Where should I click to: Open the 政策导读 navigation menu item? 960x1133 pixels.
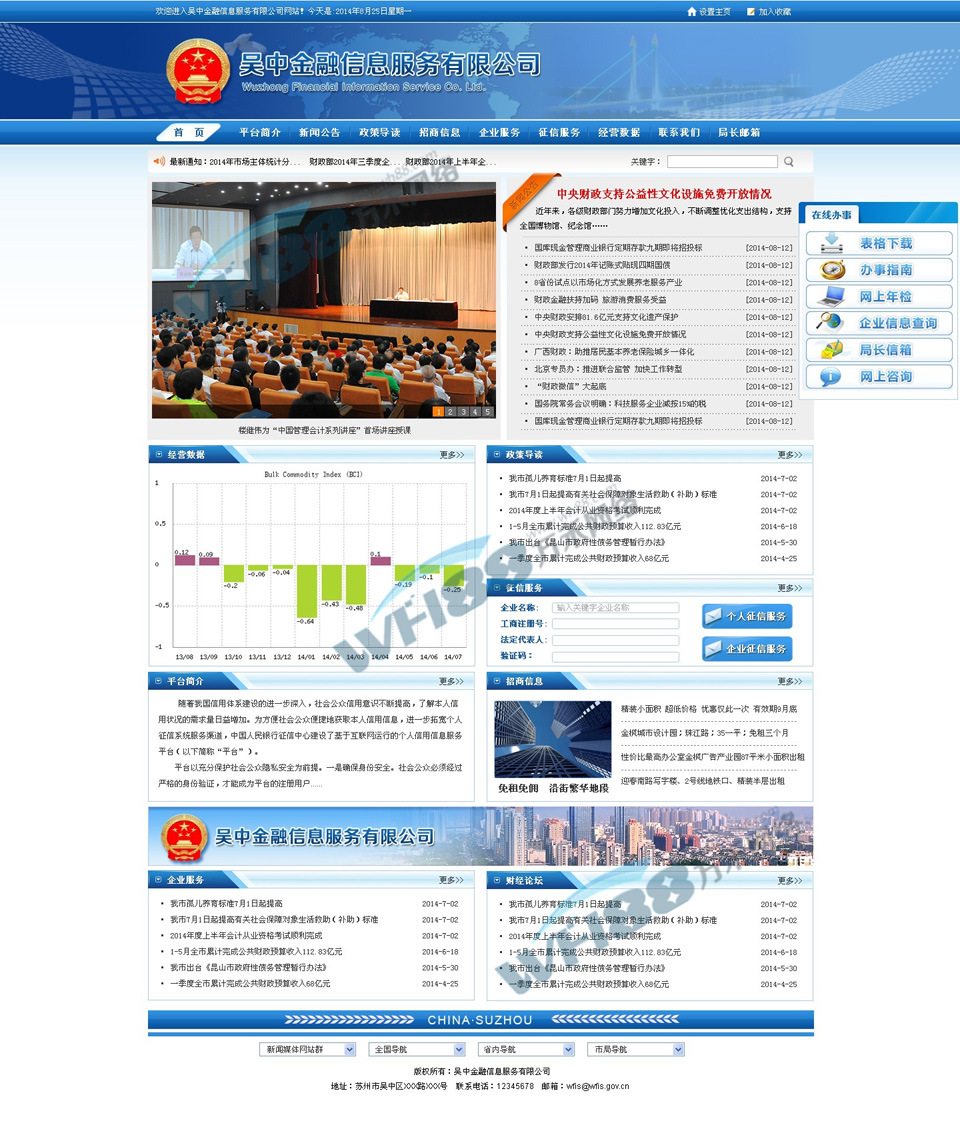pyautogui.click(x=379, y=133)
